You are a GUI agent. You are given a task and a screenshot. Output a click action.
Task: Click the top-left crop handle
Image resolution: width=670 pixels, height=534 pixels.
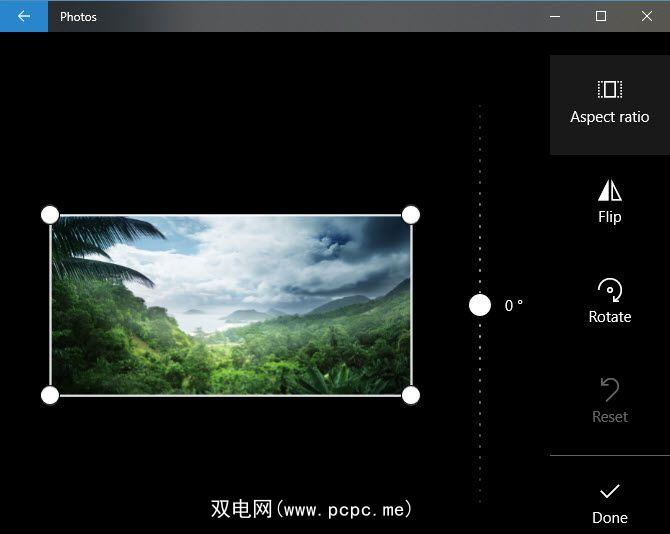[x=50, y=214]
